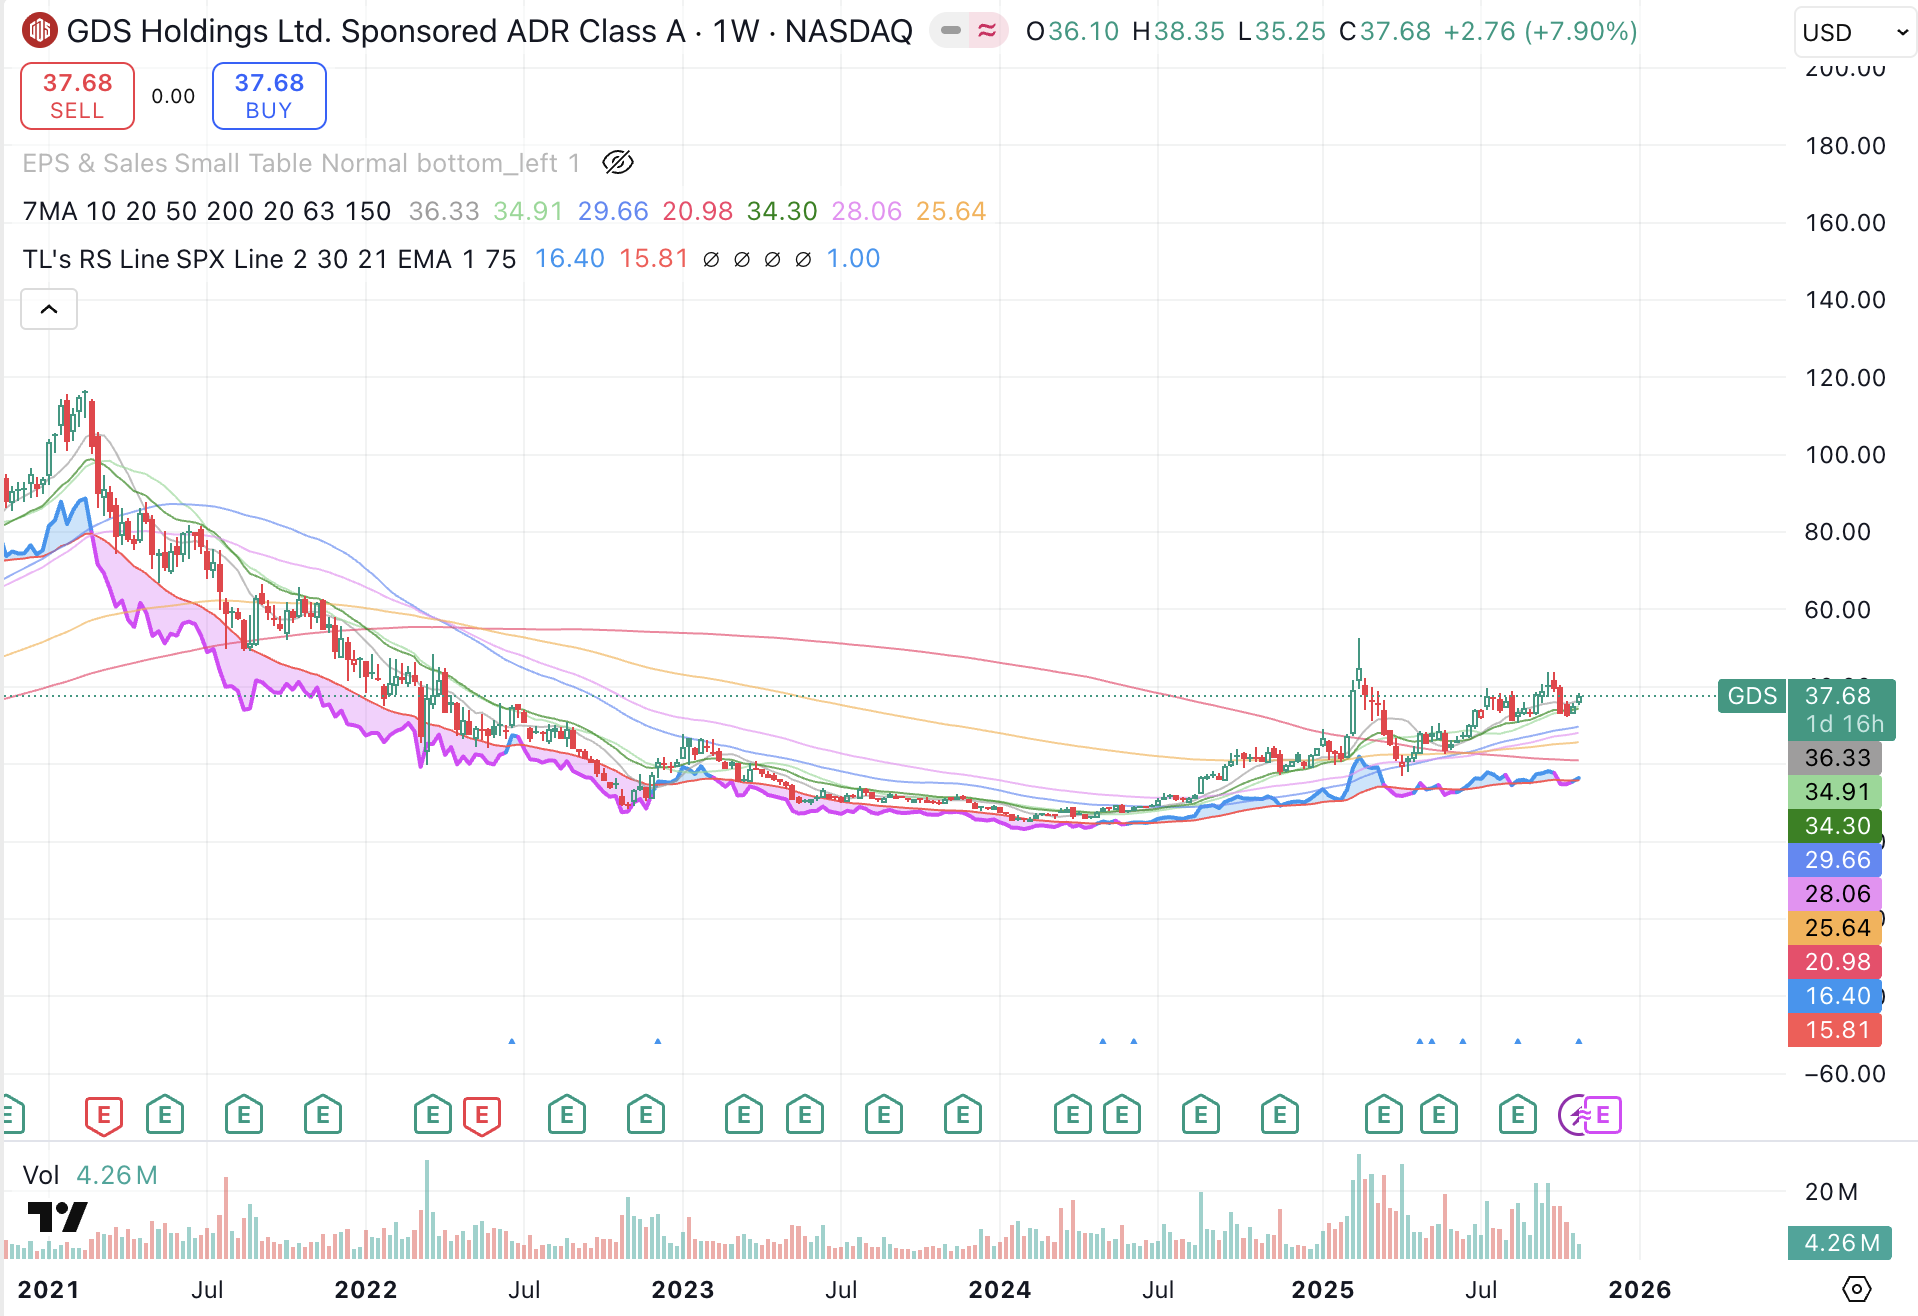Click the 100.00 price axis label
1918x1316 pixels.
pyautogui.click(x=1845, y=455)
